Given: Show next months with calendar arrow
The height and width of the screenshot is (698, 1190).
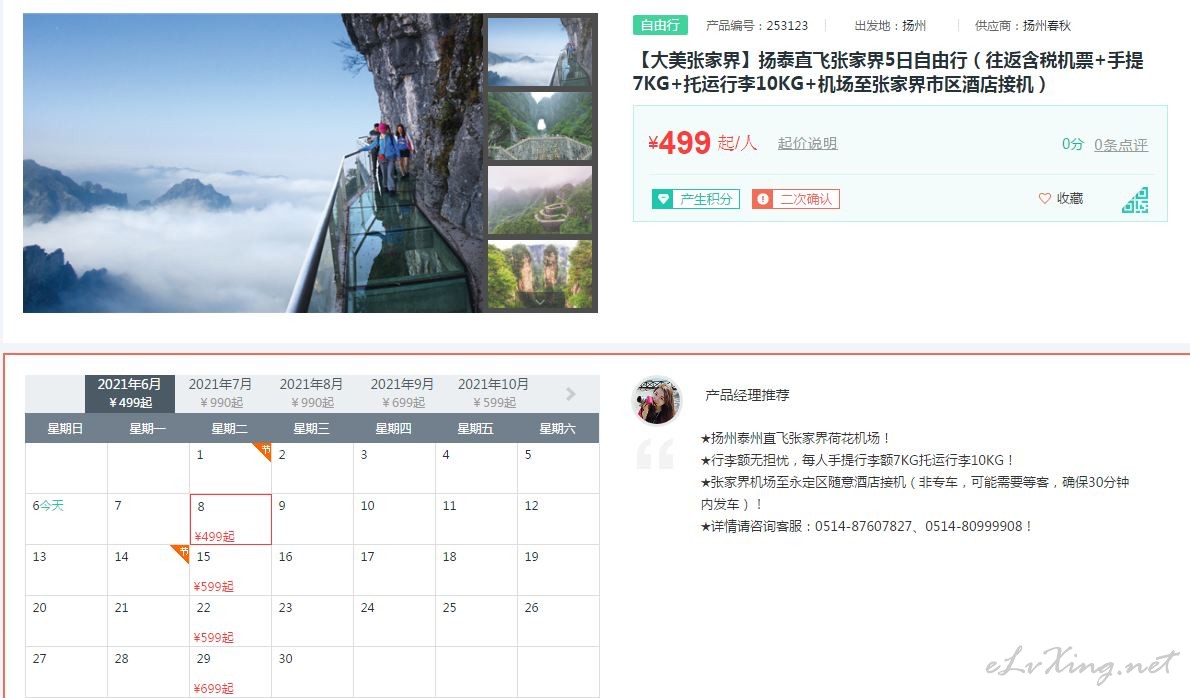Looking at the screenshot, I should [x=571, y=394].
